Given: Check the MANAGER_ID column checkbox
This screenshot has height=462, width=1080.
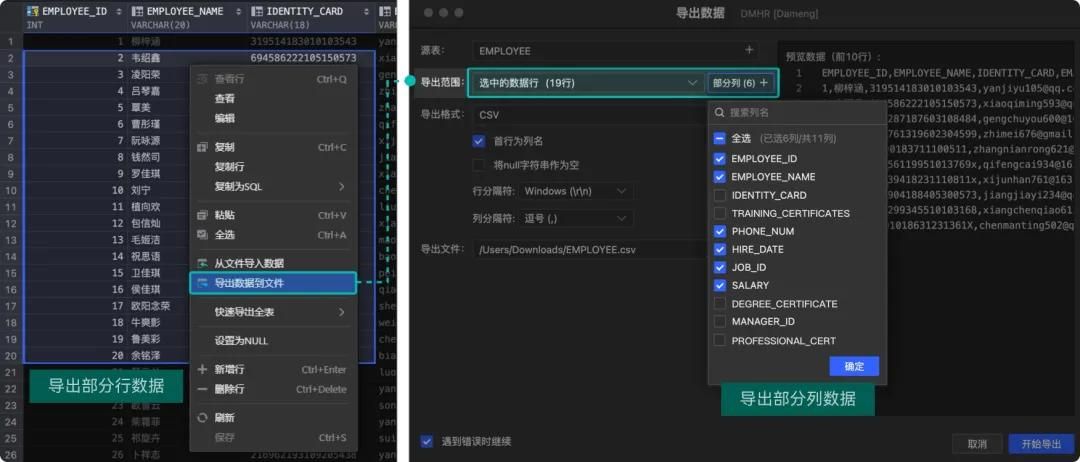Looking at the screenshot, I should coord(719,322).
